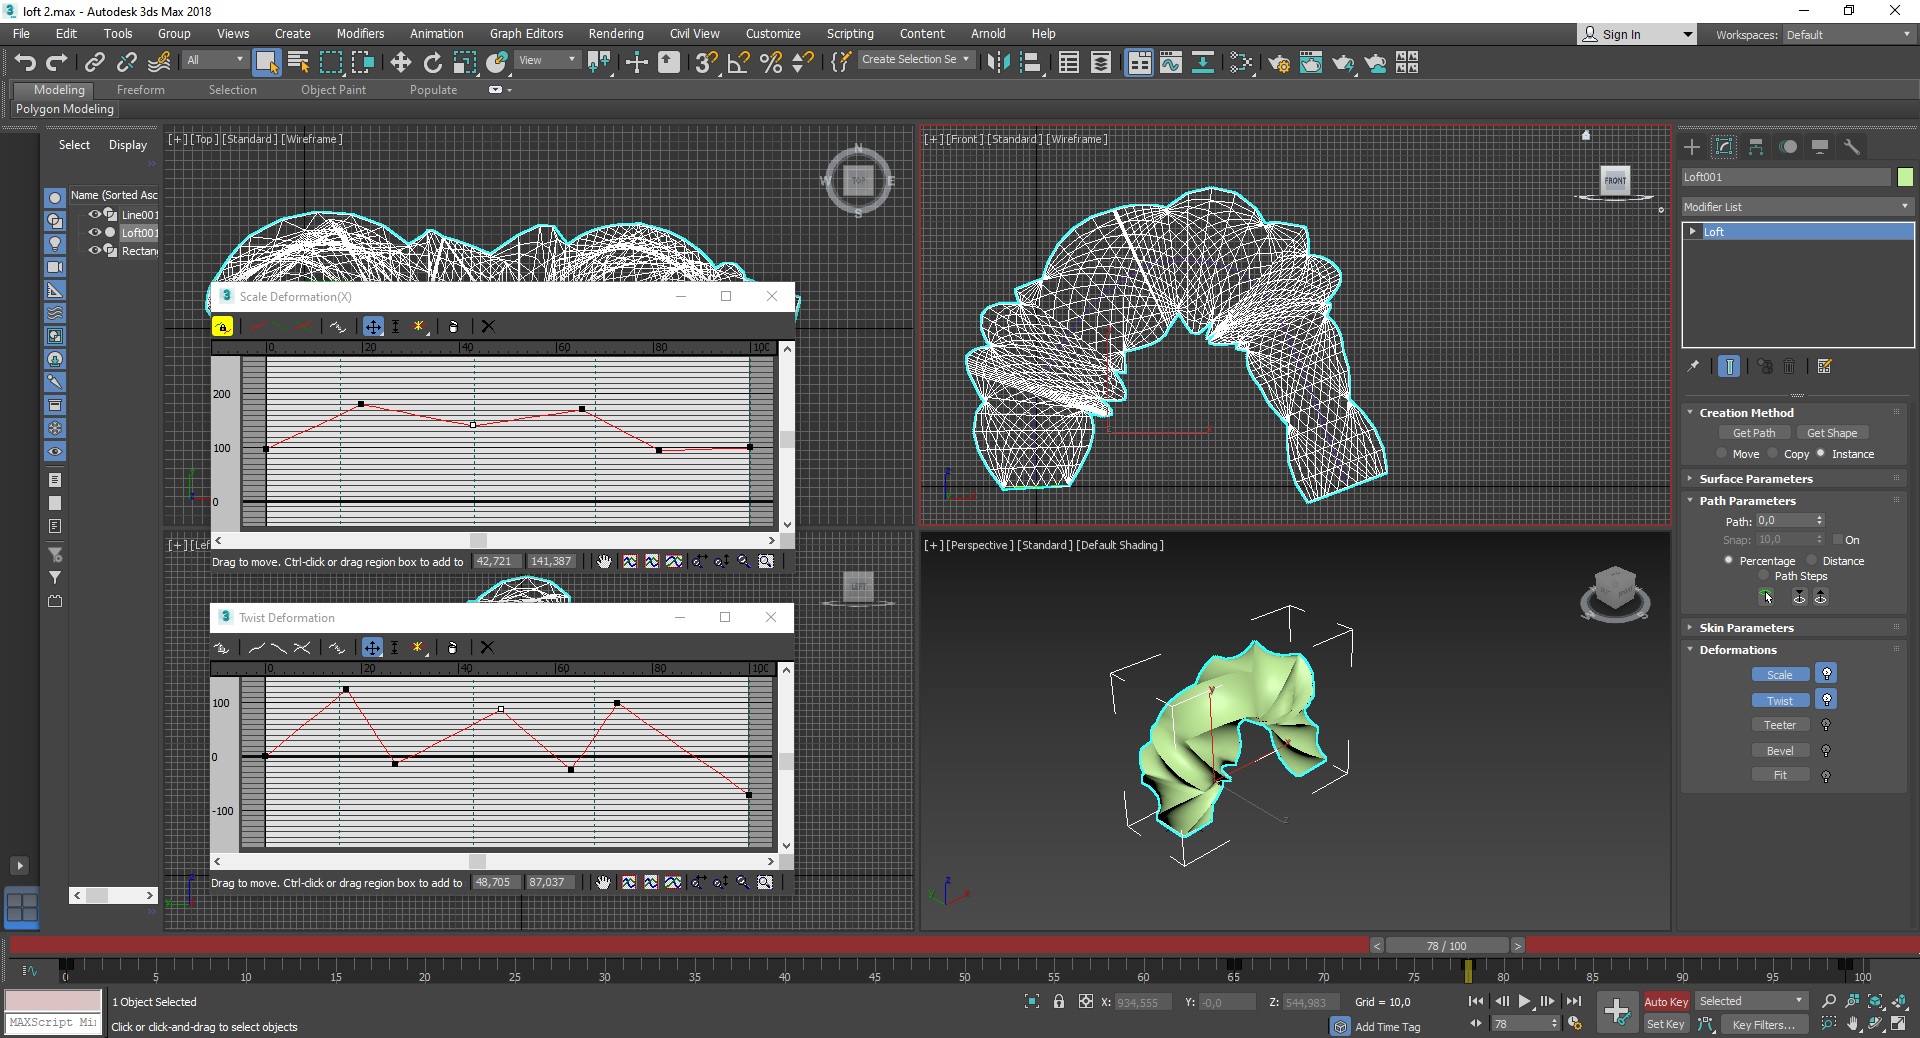Go to the end frame
This screenshot has height=1038, width=1920.
tap(1573, 1001)
